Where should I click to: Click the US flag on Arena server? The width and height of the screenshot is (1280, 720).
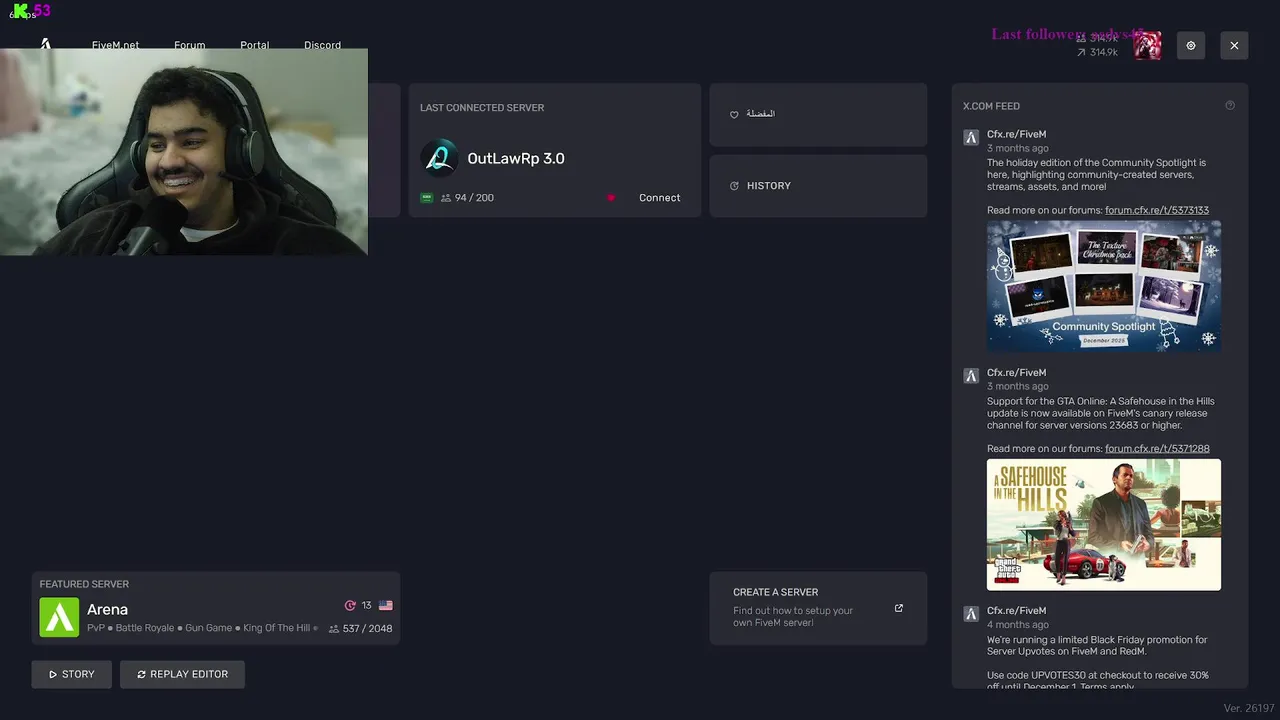pyautogui.click(x=386, y=605)
